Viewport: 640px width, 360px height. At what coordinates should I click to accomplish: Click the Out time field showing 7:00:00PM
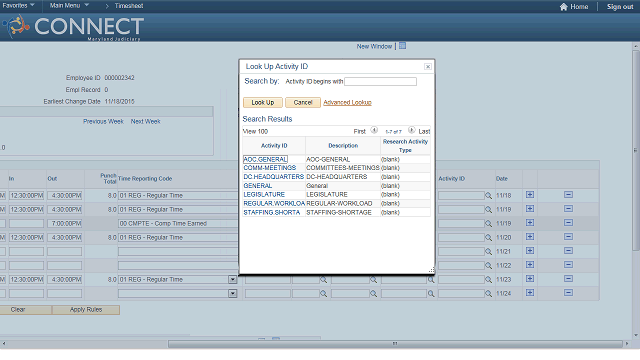coord(64,224)
